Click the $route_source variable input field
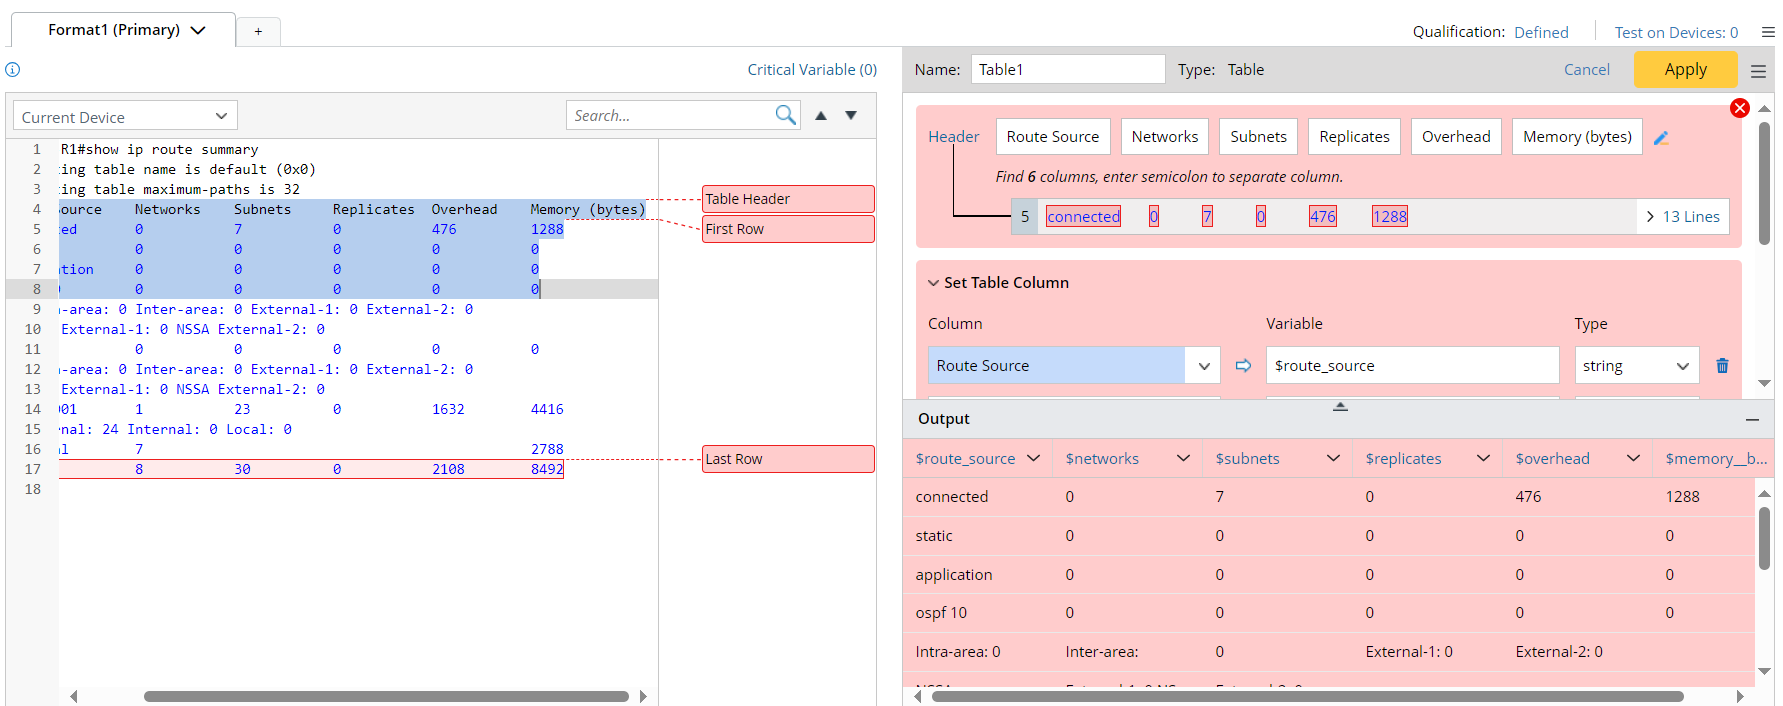 (x=1411, y=366)
